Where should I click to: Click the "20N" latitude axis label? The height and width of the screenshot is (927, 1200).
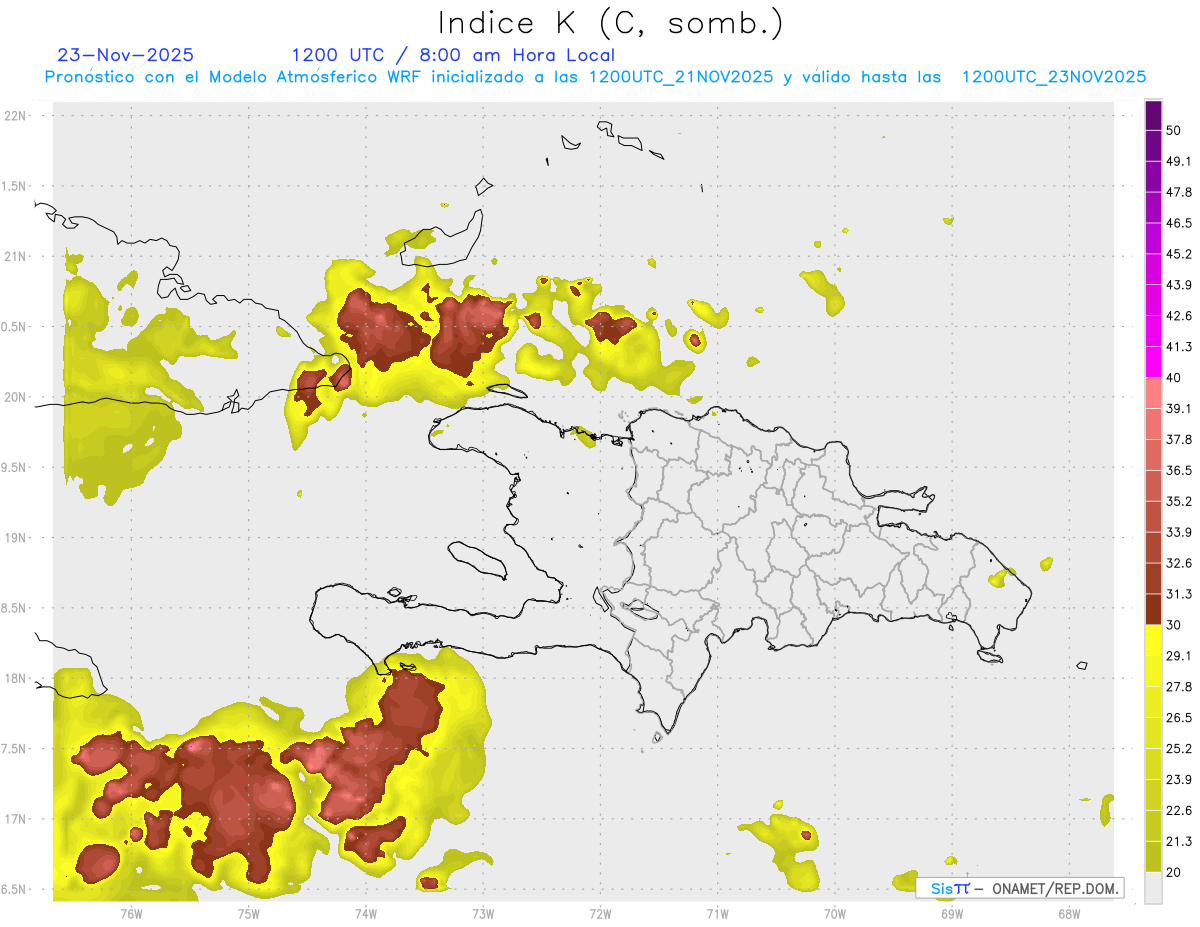click(16, 397)
